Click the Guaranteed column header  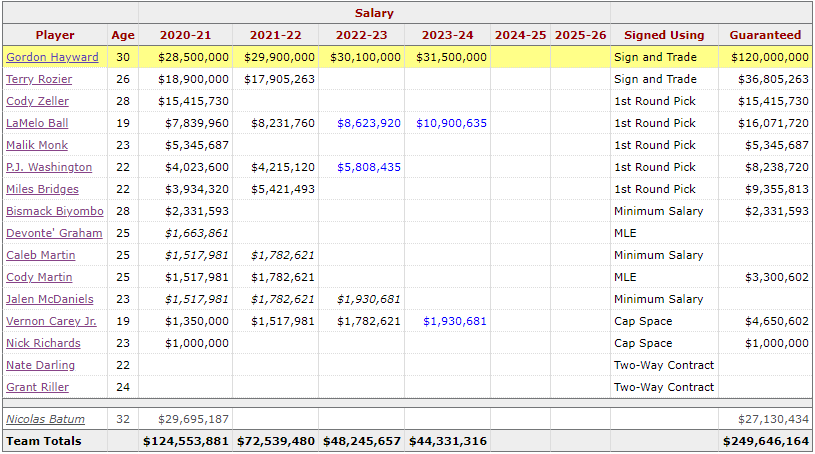[765, 35]
